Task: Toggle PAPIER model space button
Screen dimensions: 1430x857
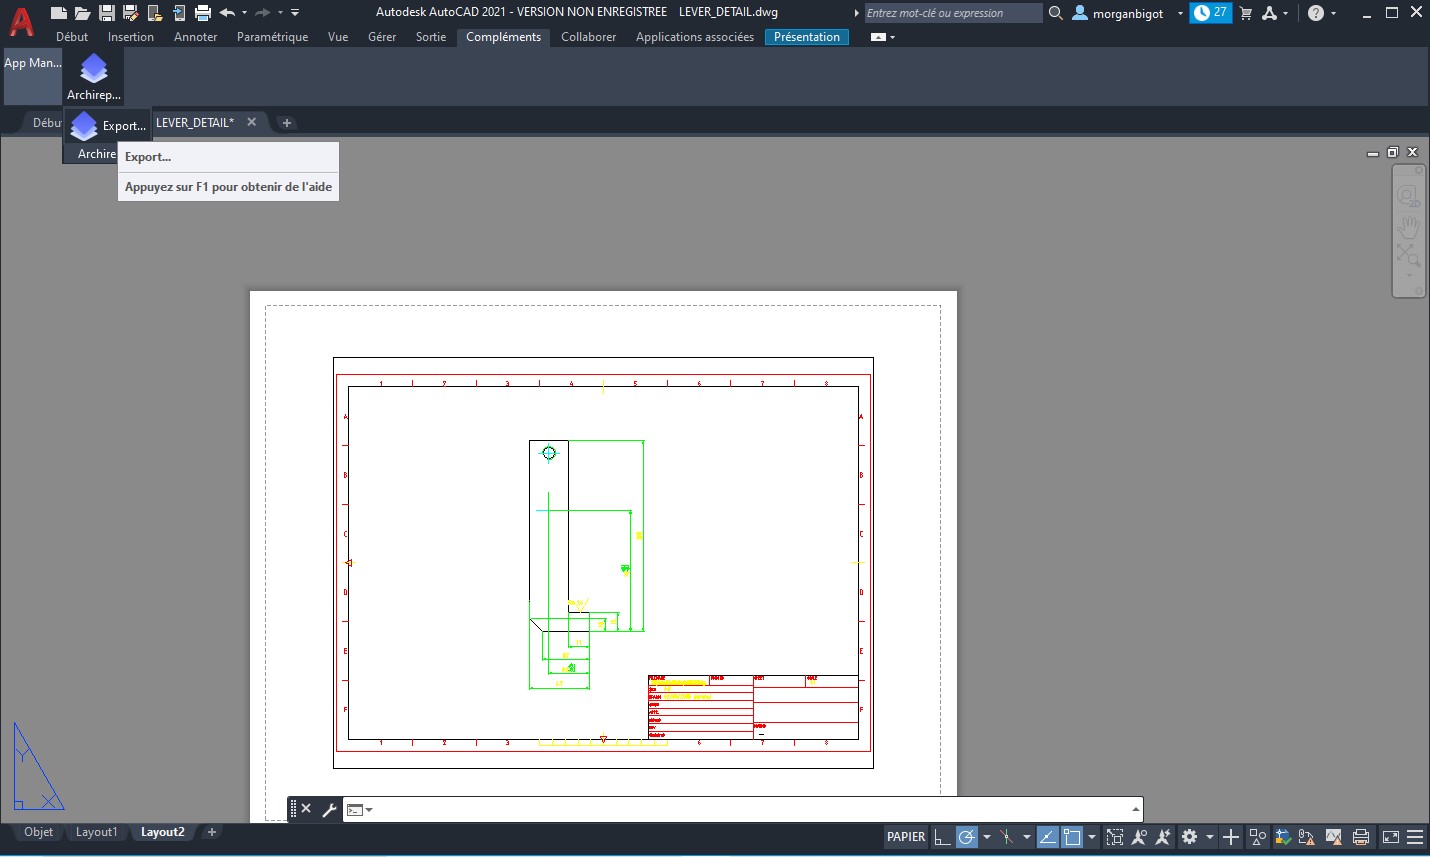Action: tap(906, 837)
